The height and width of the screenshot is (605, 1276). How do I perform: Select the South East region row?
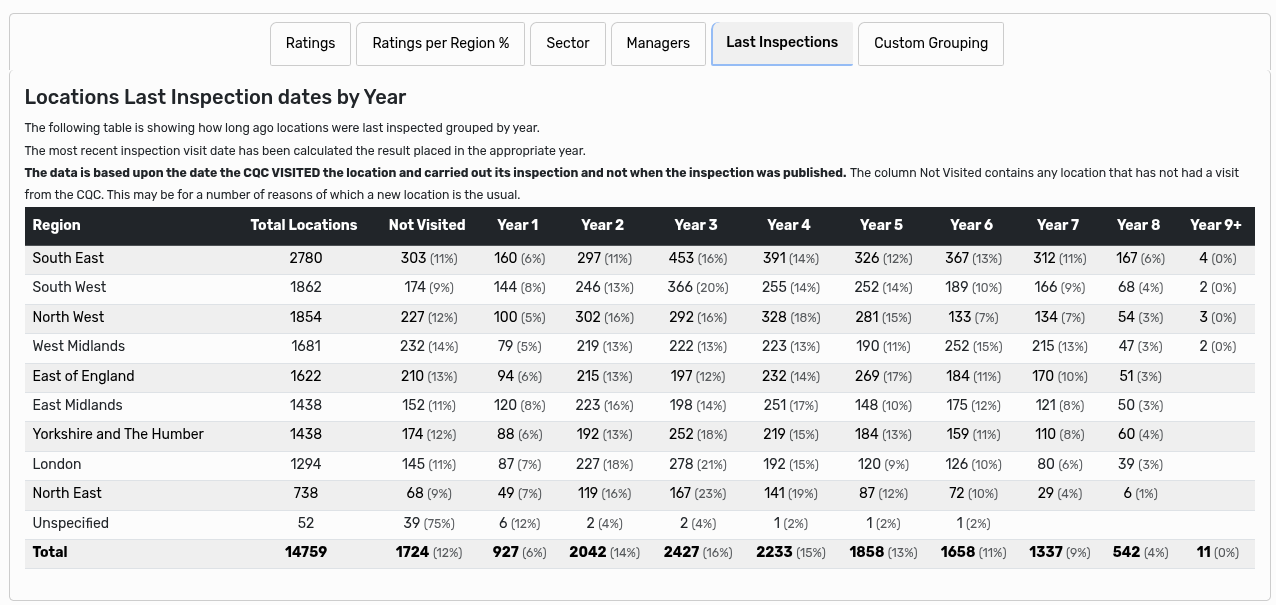point(68,258)
